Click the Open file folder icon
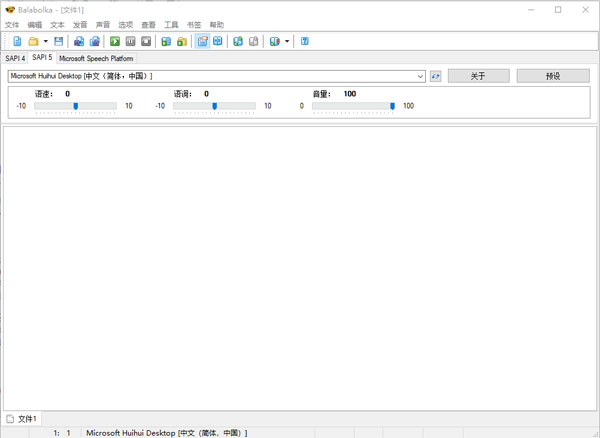The width and height of the screenshot is (600, 438). tap(34, 41)
